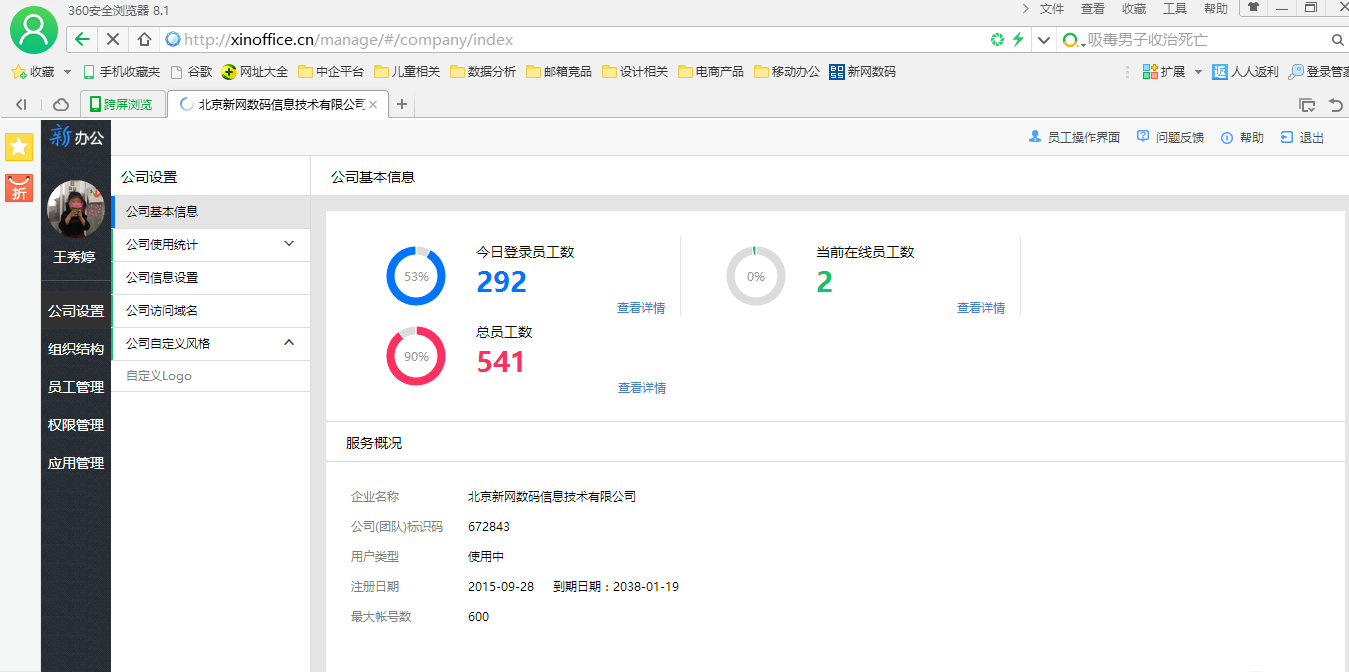This screenshot has height=672, width=1349.
Task: Click the 90% red progress ring
Action: (416, 356)
